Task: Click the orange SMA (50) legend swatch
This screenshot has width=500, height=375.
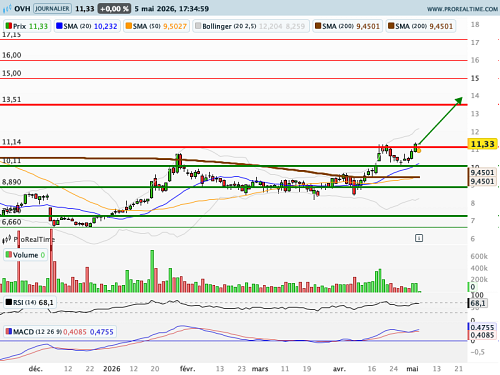Action: coord(129,26)
